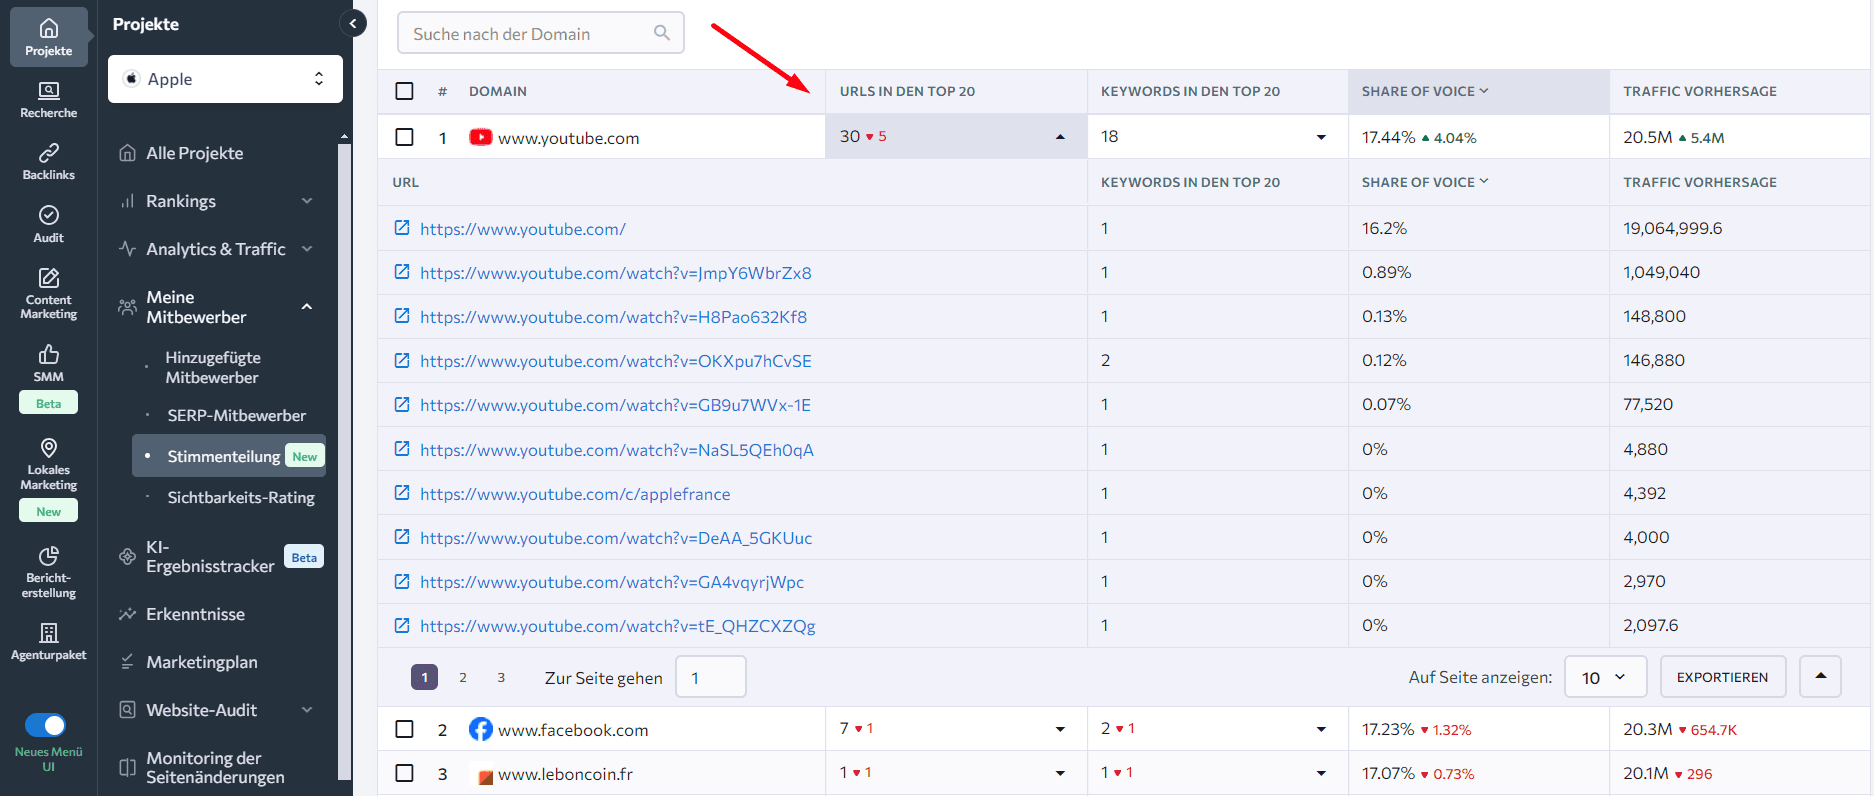Go to pagination page 2

463,677
